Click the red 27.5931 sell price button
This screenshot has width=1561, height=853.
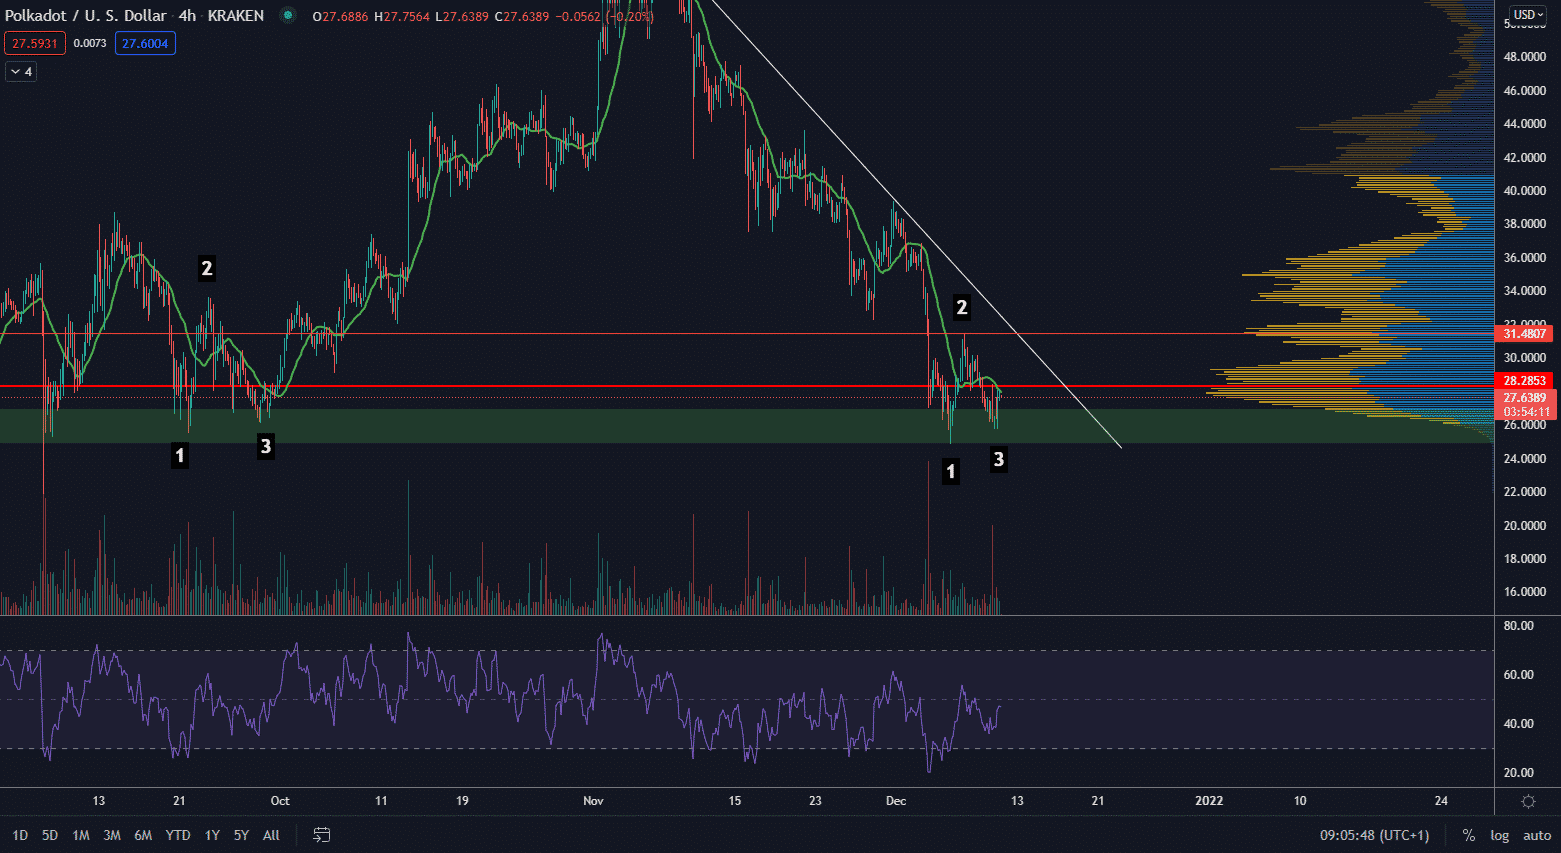(x=35, y=43)
